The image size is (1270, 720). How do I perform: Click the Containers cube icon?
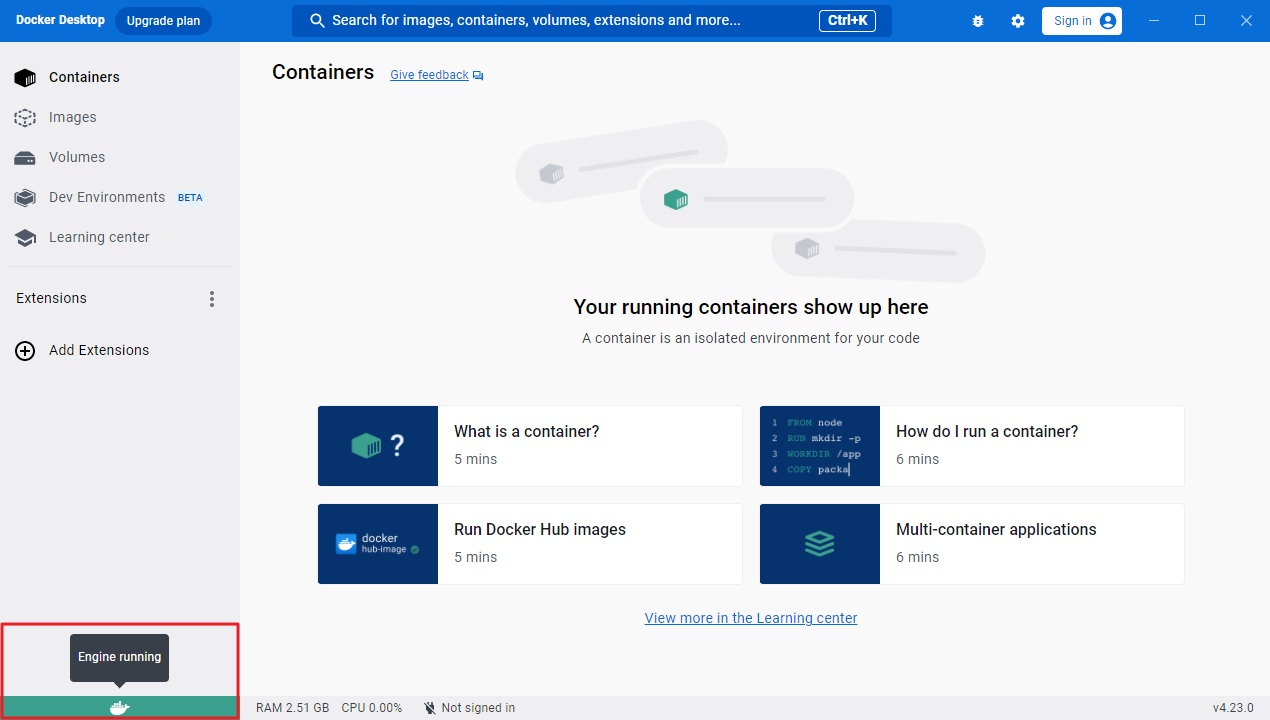(25, 78)
